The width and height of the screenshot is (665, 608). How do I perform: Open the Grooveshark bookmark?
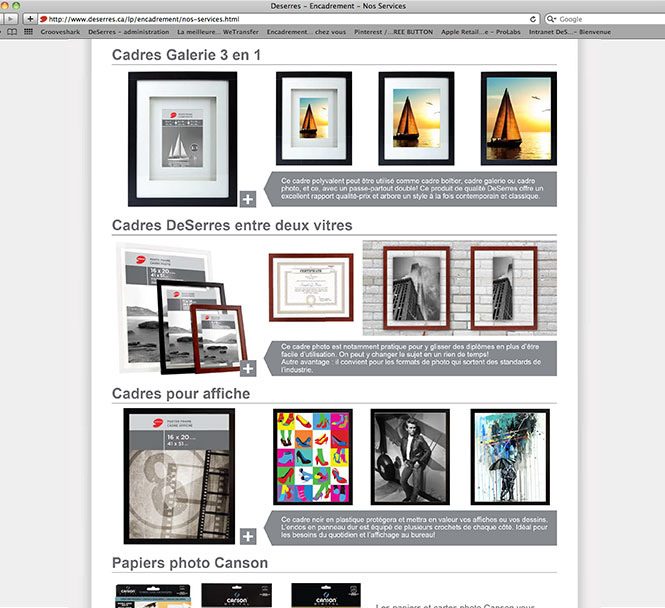point(61,32)
